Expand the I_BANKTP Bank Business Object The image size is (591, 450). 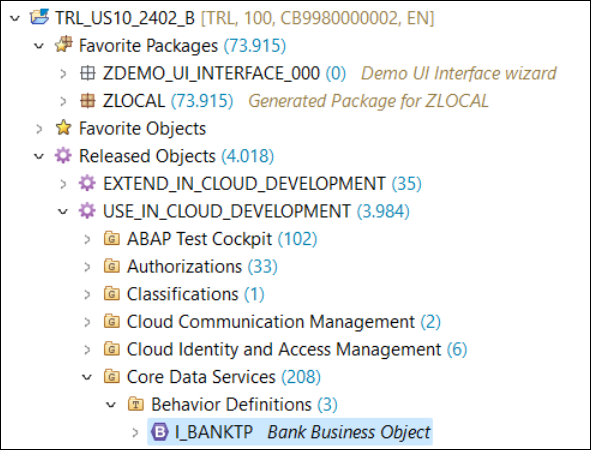(135, 432)
